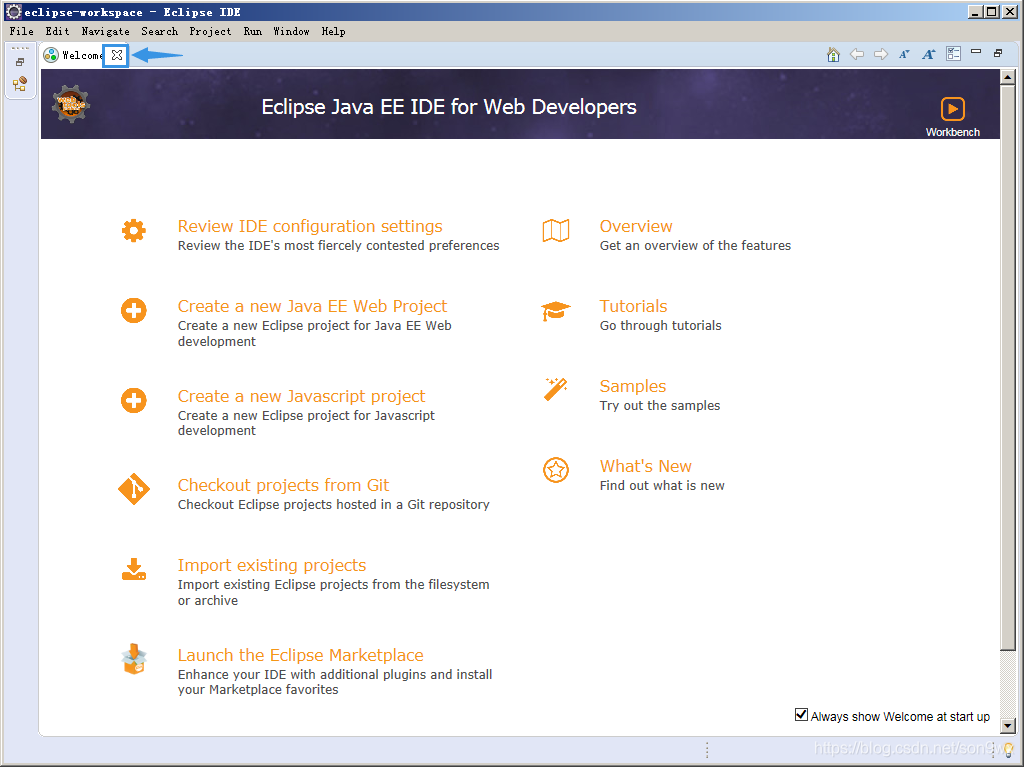Open the Overview link

coord(636,226)
